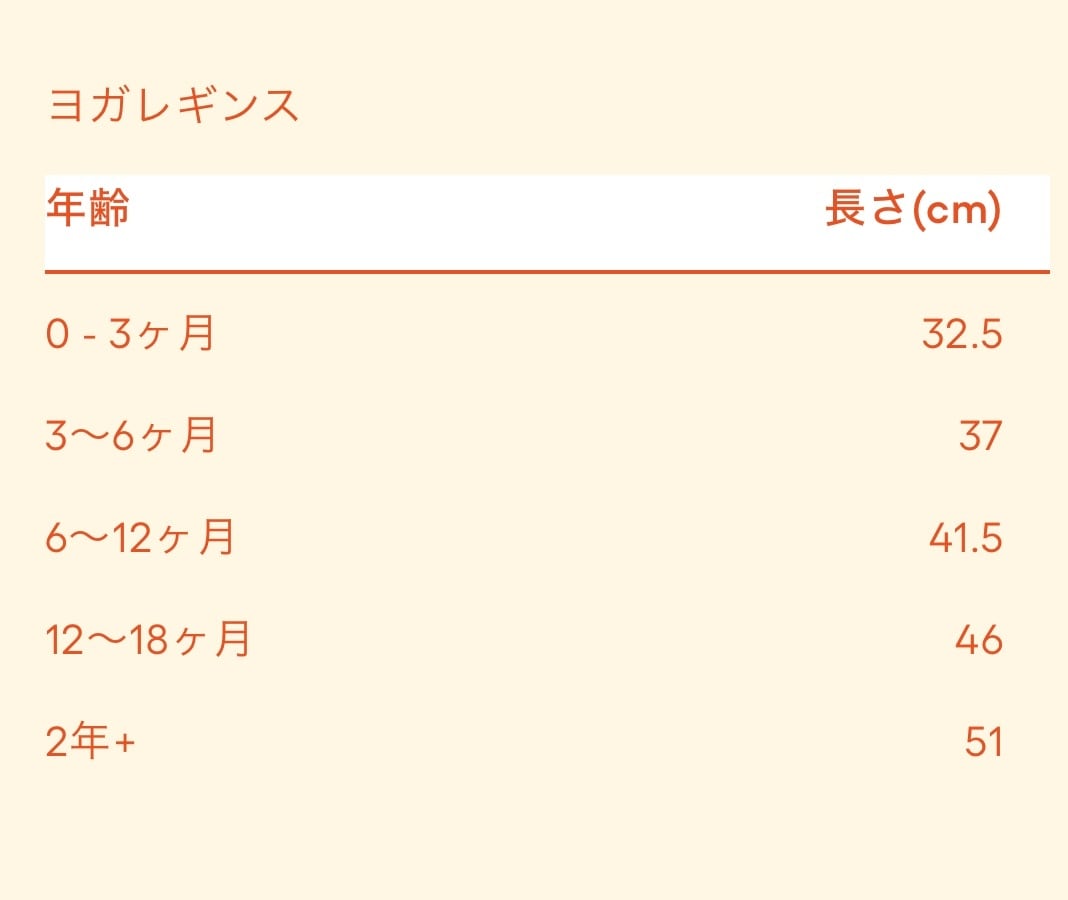Click the 2年+ age label

click(90, 743)
